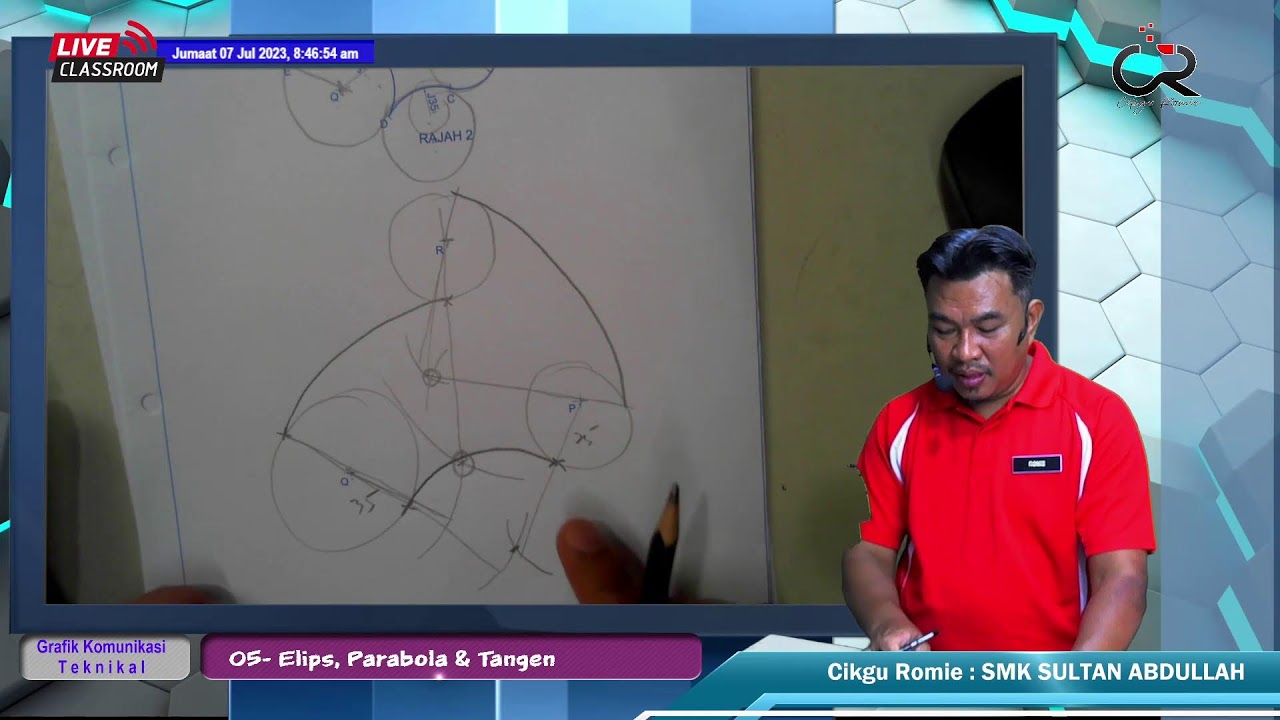This screenshot has width=1280, height=720.
Task: Click the pencil held over the drawing
Action: (x=661, y=542)
